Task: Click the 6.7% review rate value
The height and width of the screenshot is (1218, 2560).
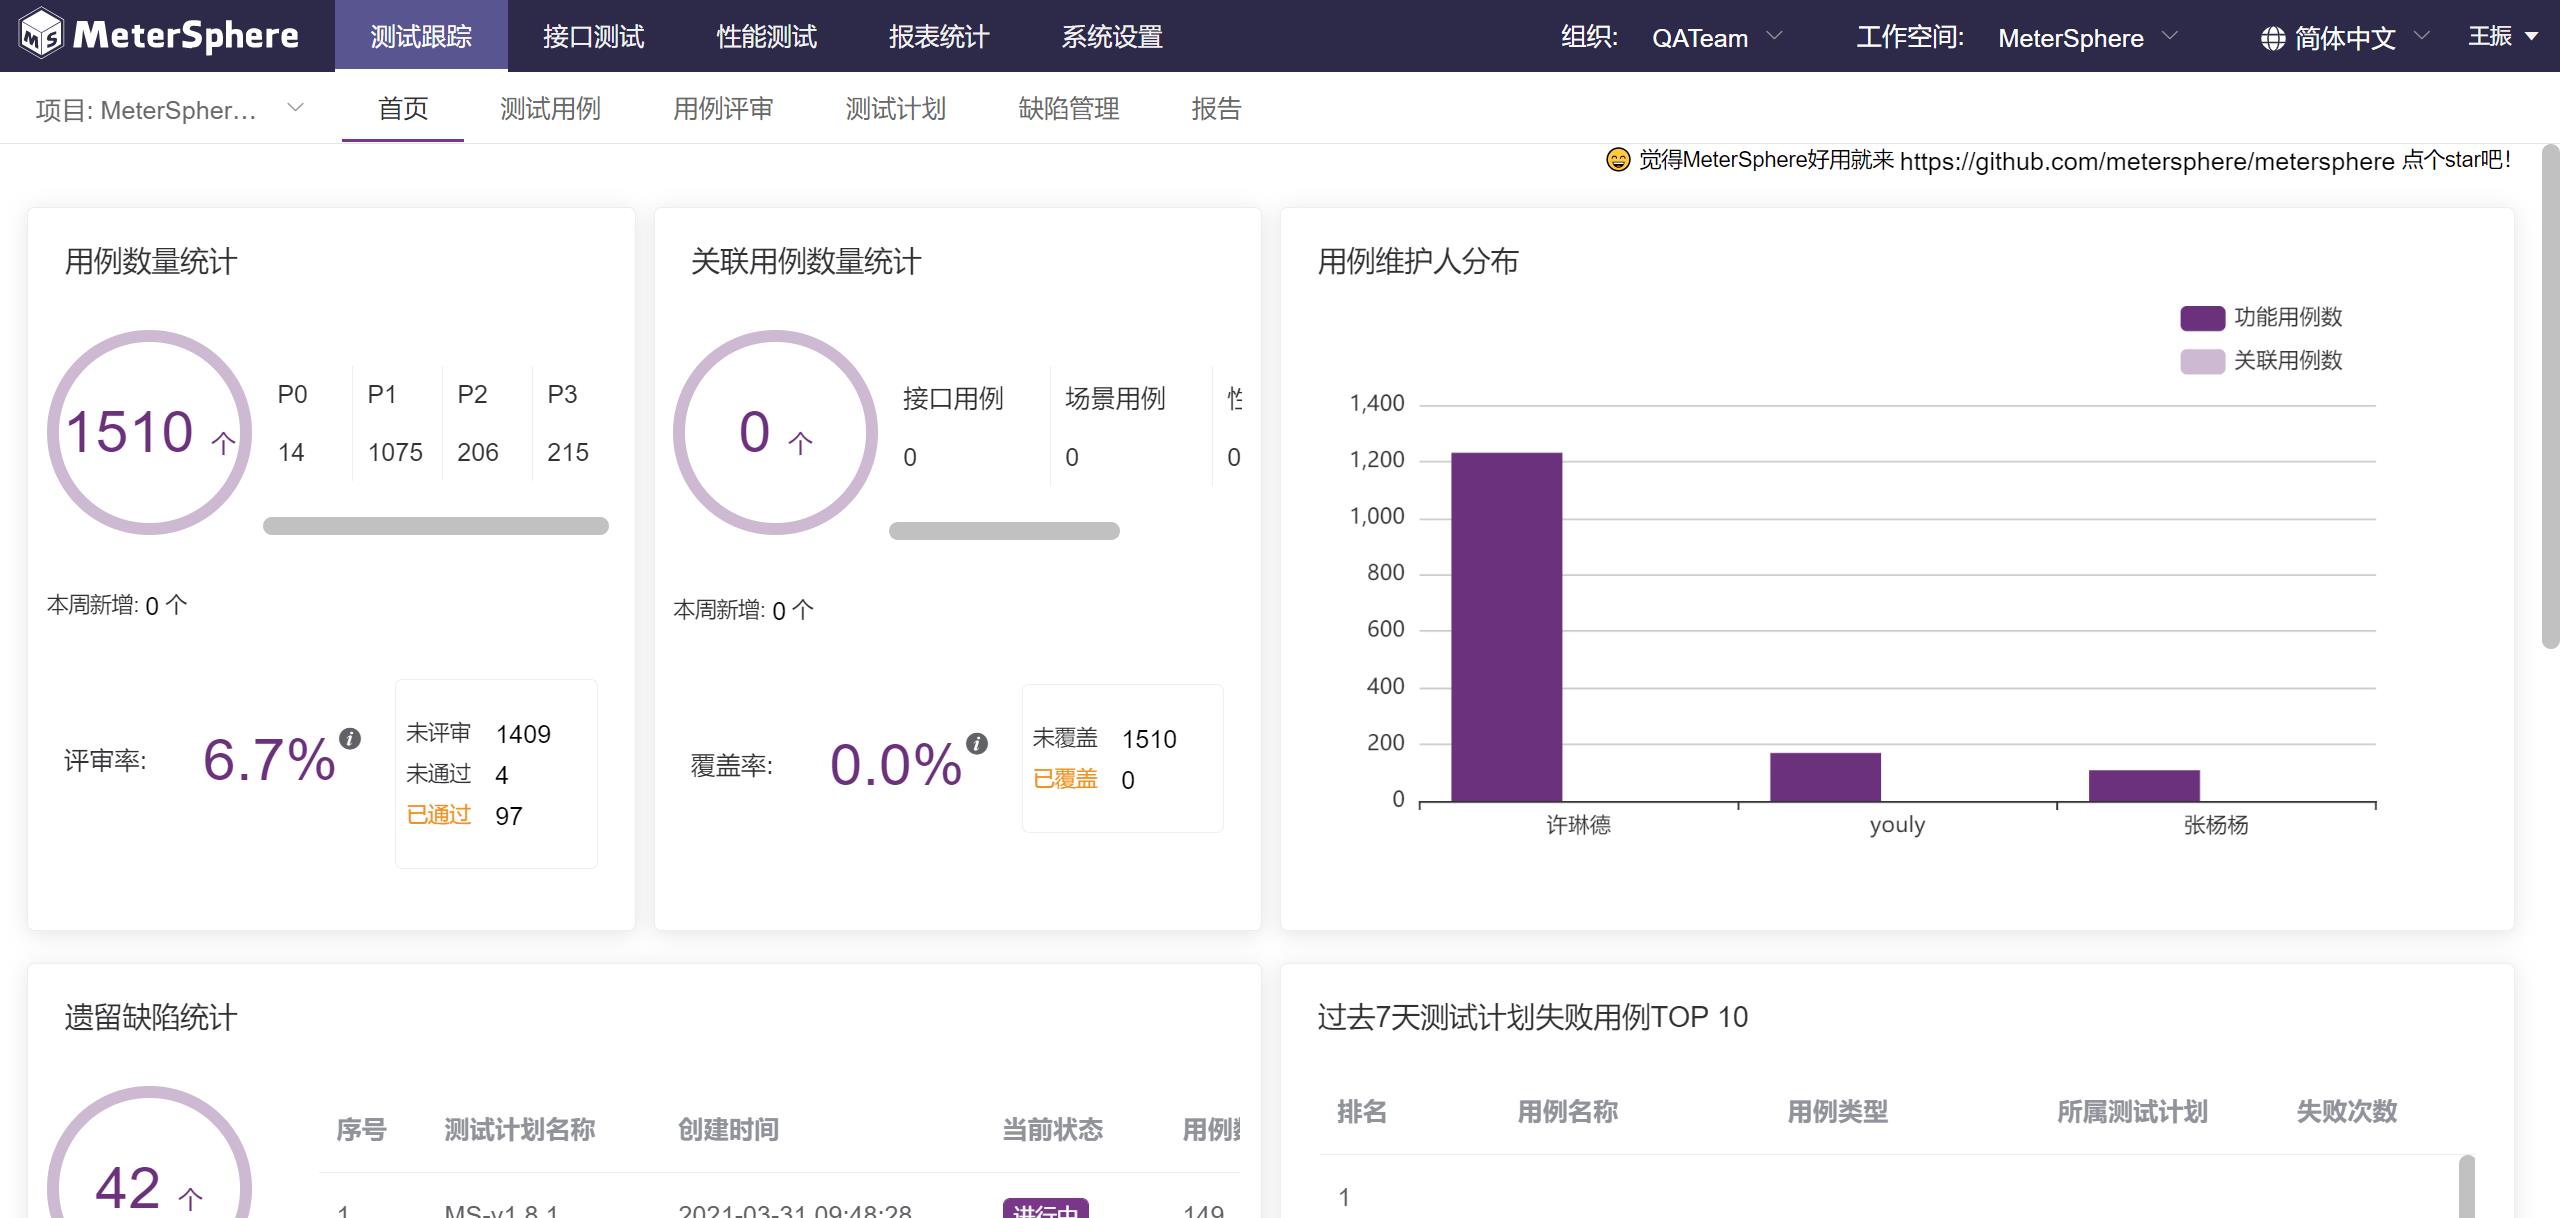Action: (269, 759)
